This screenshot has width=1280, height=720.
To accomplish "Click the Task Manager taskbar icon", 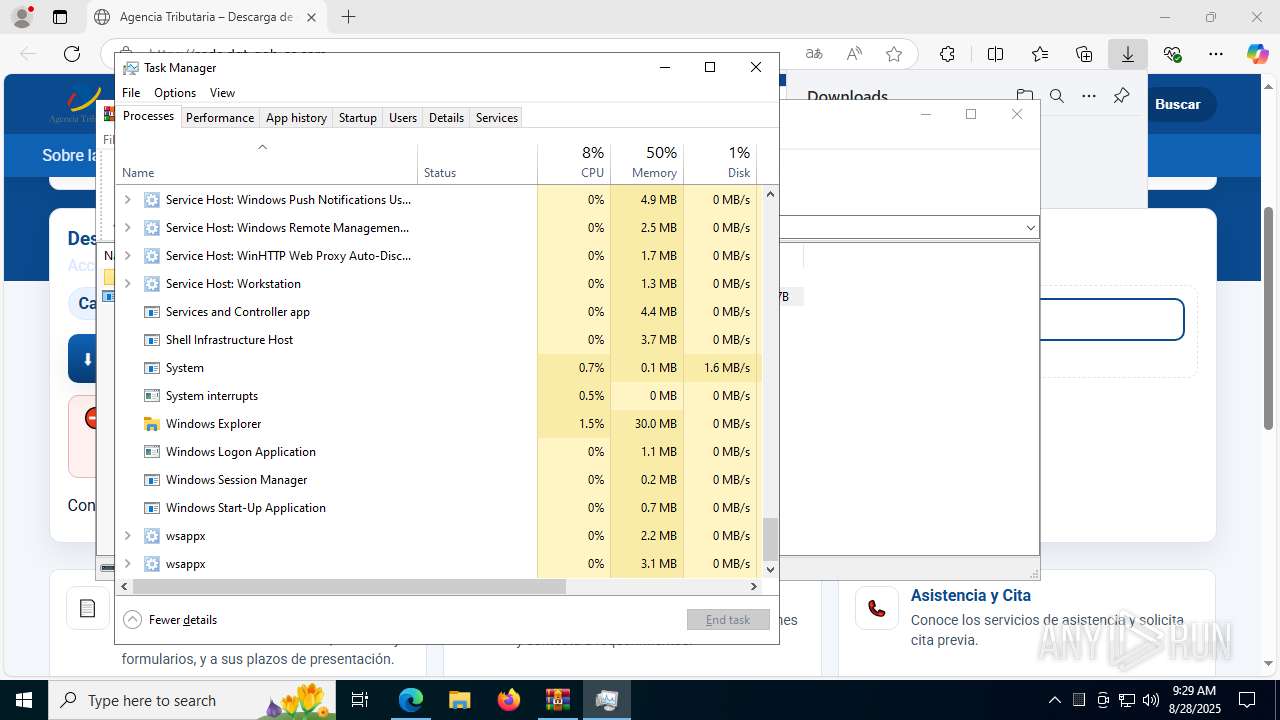I will [x=606, y=700].
